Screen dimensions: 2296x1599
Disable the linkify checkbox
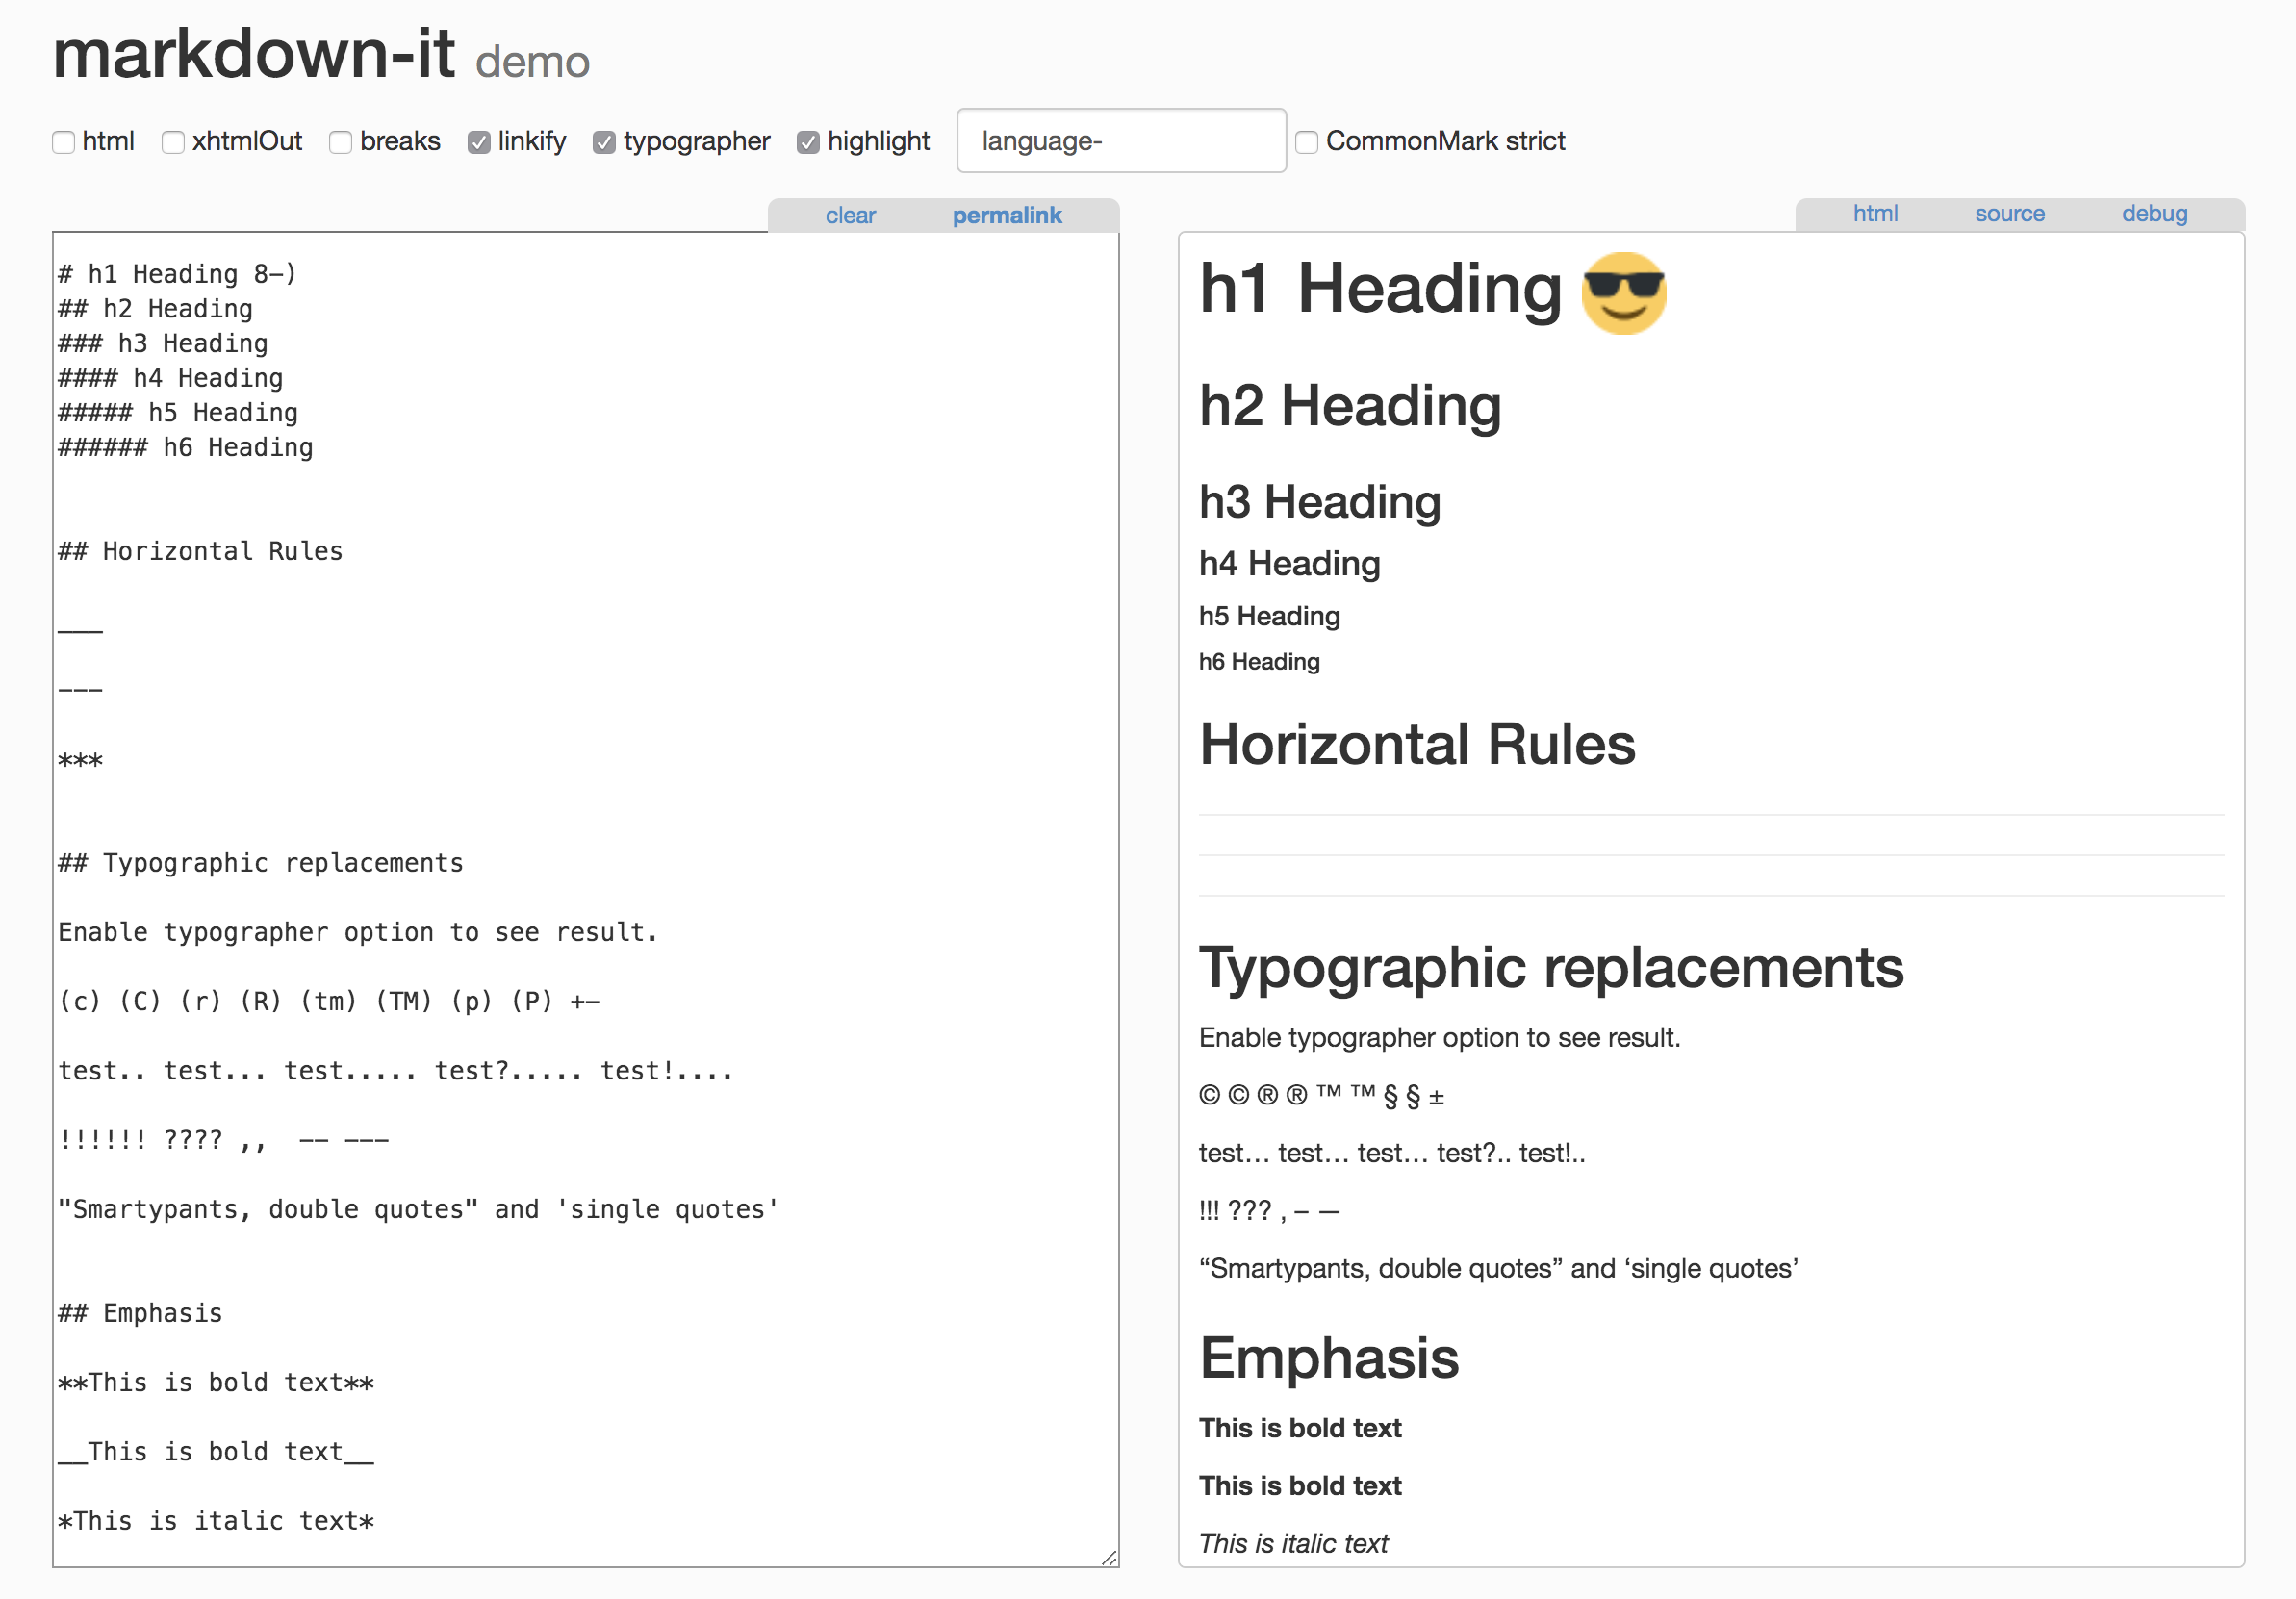[479, 142]
